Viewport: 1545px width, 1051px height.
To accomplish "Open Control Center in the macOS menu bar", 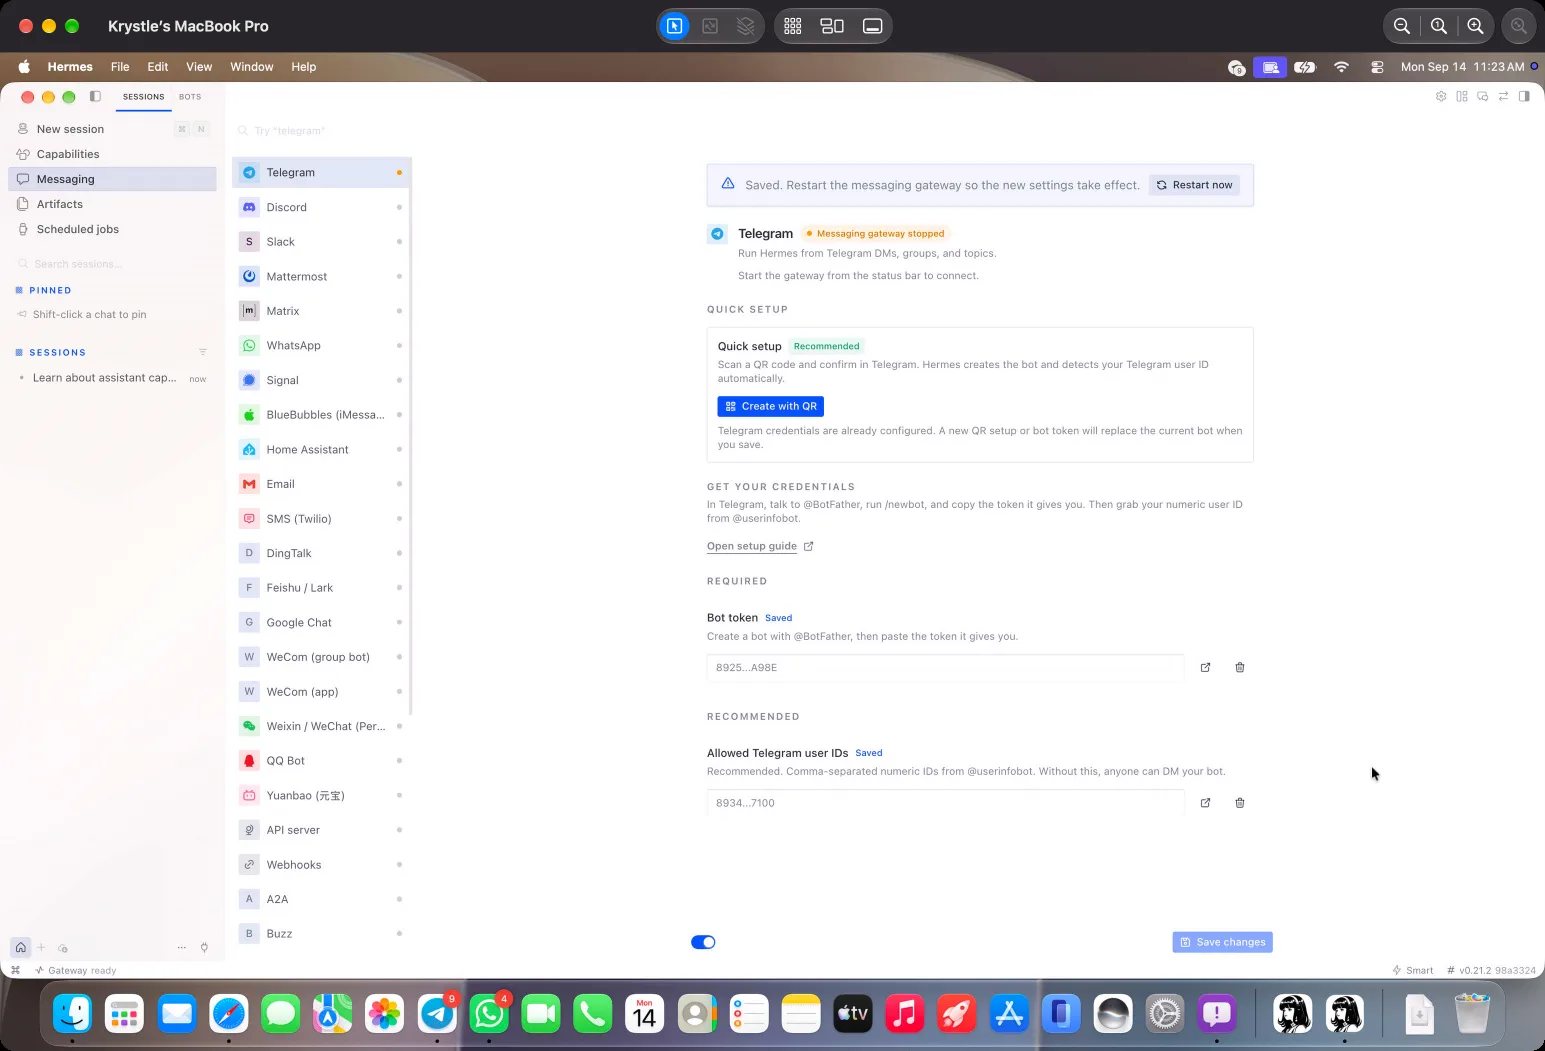I will 1377,67.
